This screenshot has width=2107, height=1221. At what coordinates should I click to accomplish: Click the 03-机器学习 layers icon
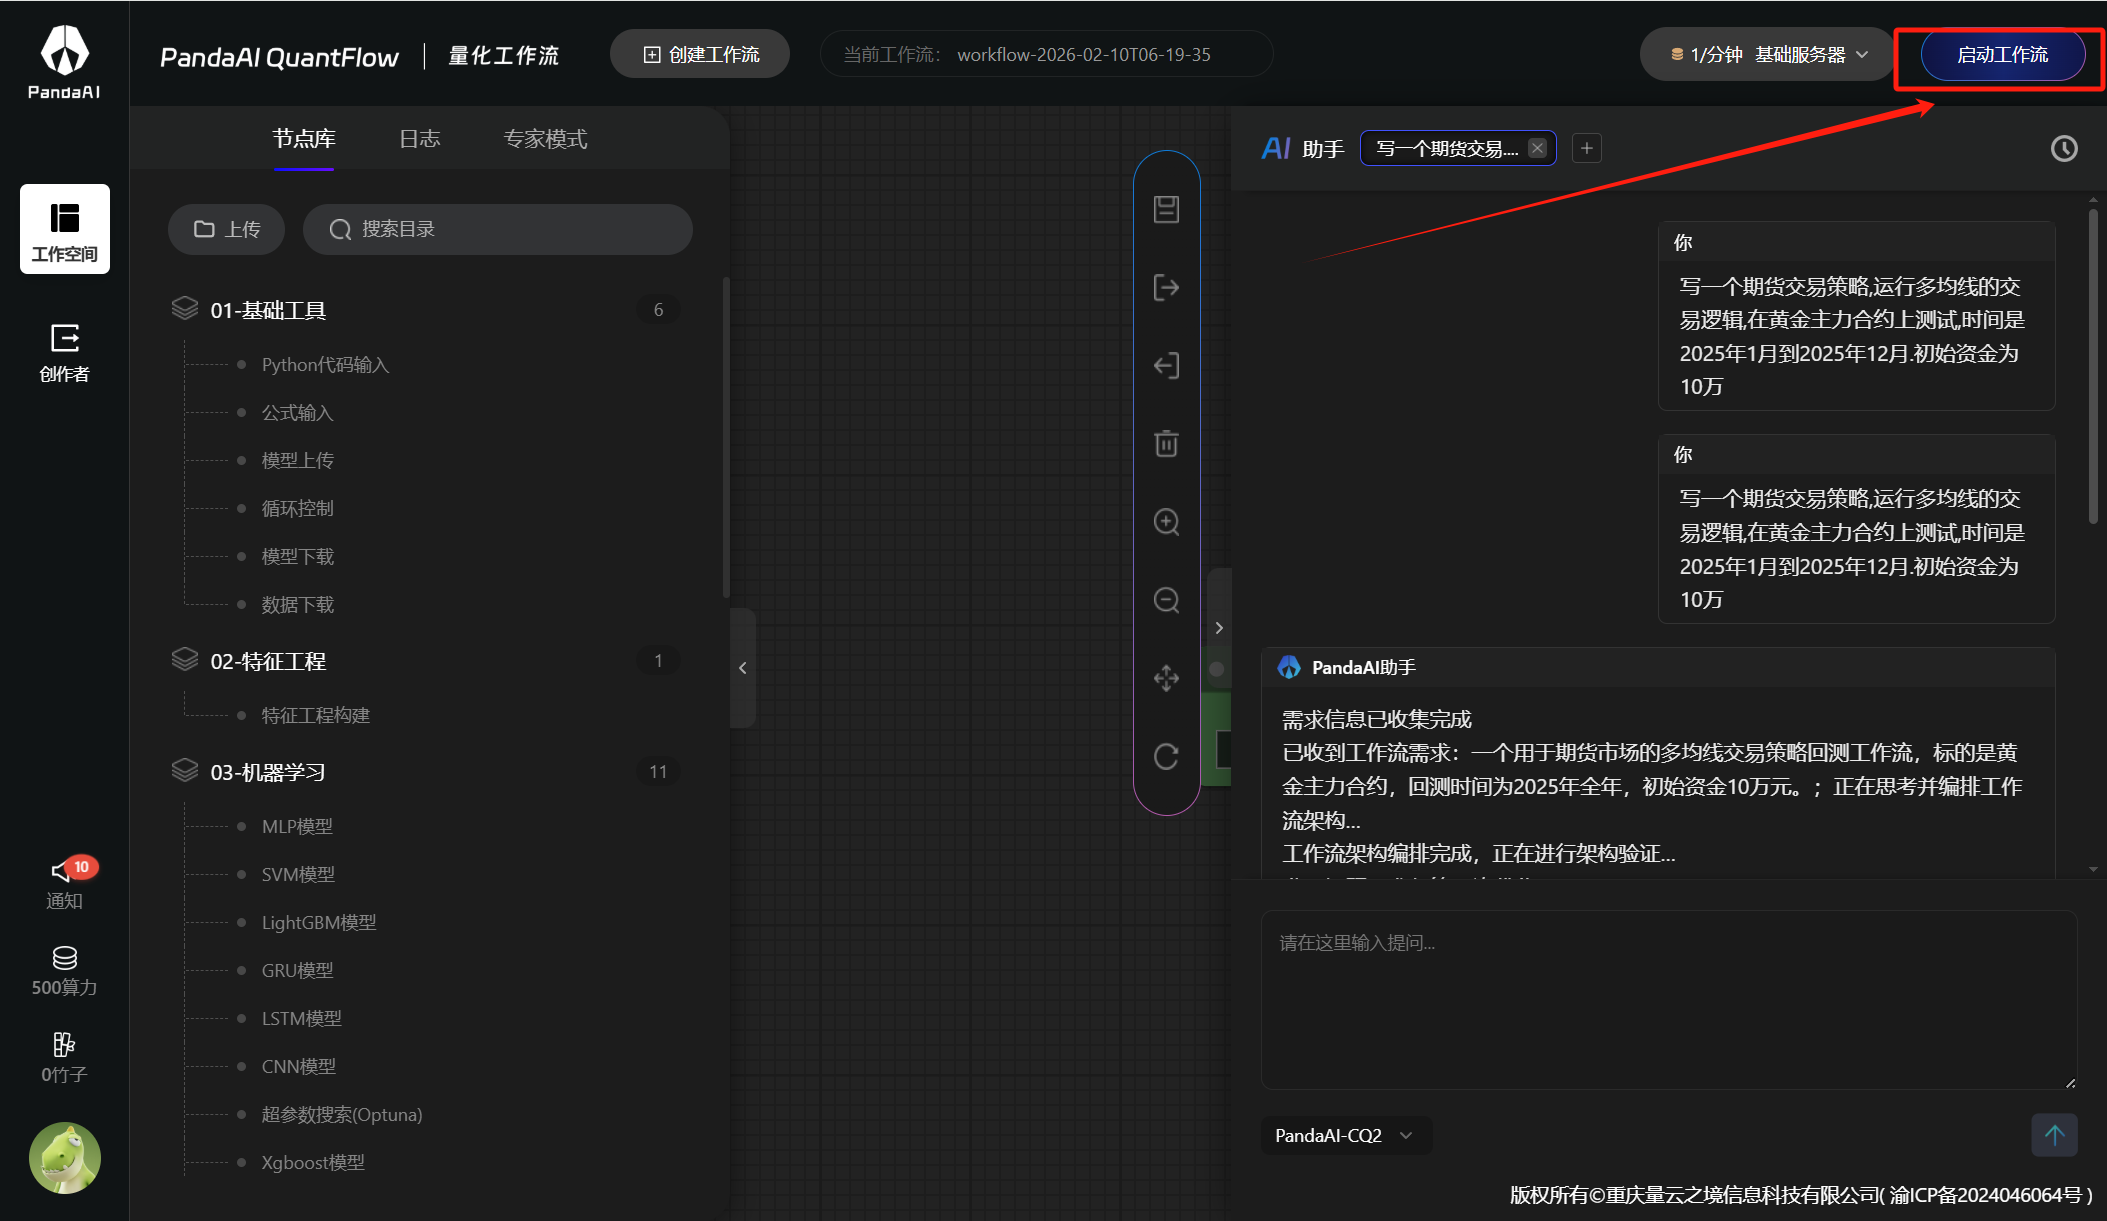185,771
